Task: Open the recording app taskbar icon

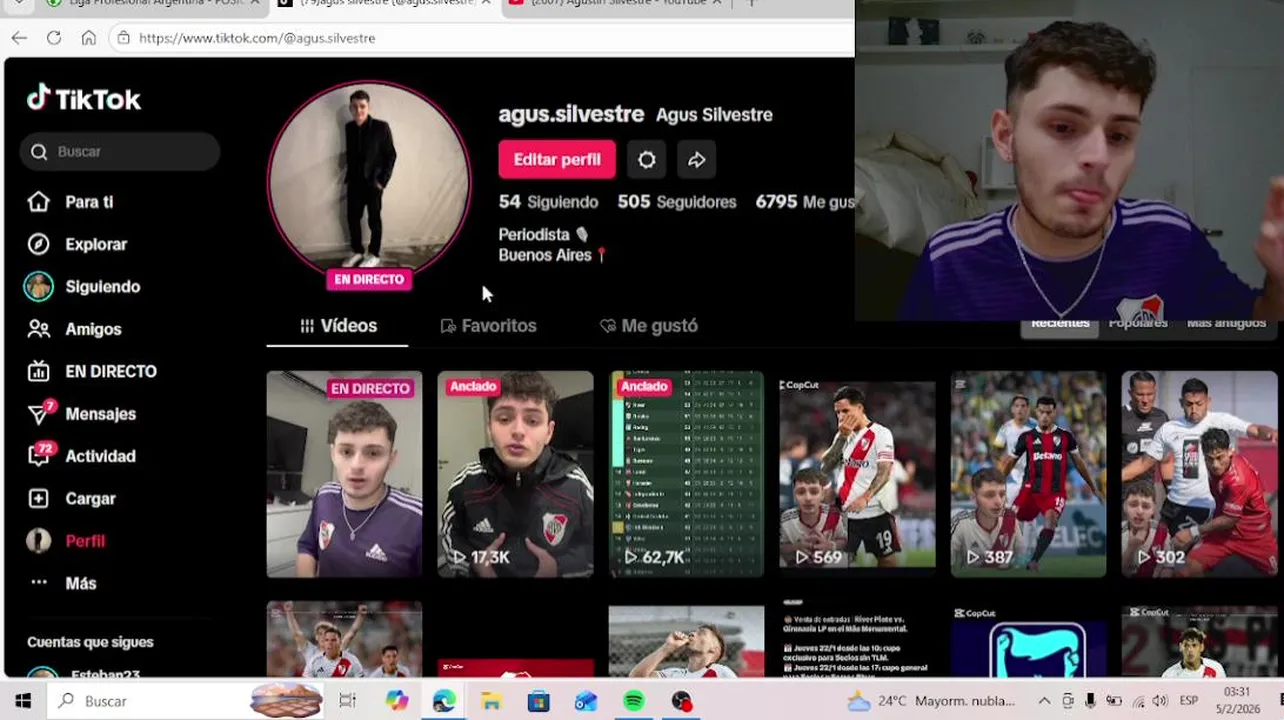Action: pyautogui.click(x=682, y=701)
